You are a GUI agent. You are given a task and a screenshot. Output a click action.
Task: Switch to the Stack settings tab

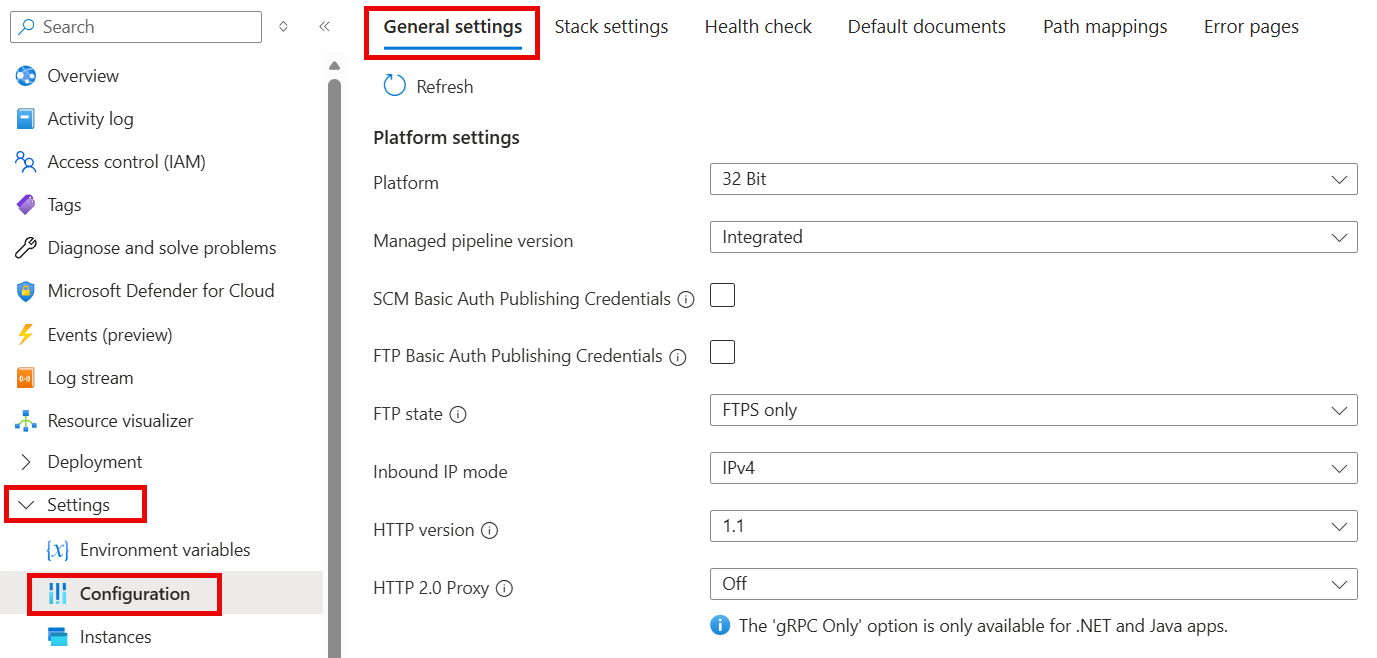coord(611,27)
